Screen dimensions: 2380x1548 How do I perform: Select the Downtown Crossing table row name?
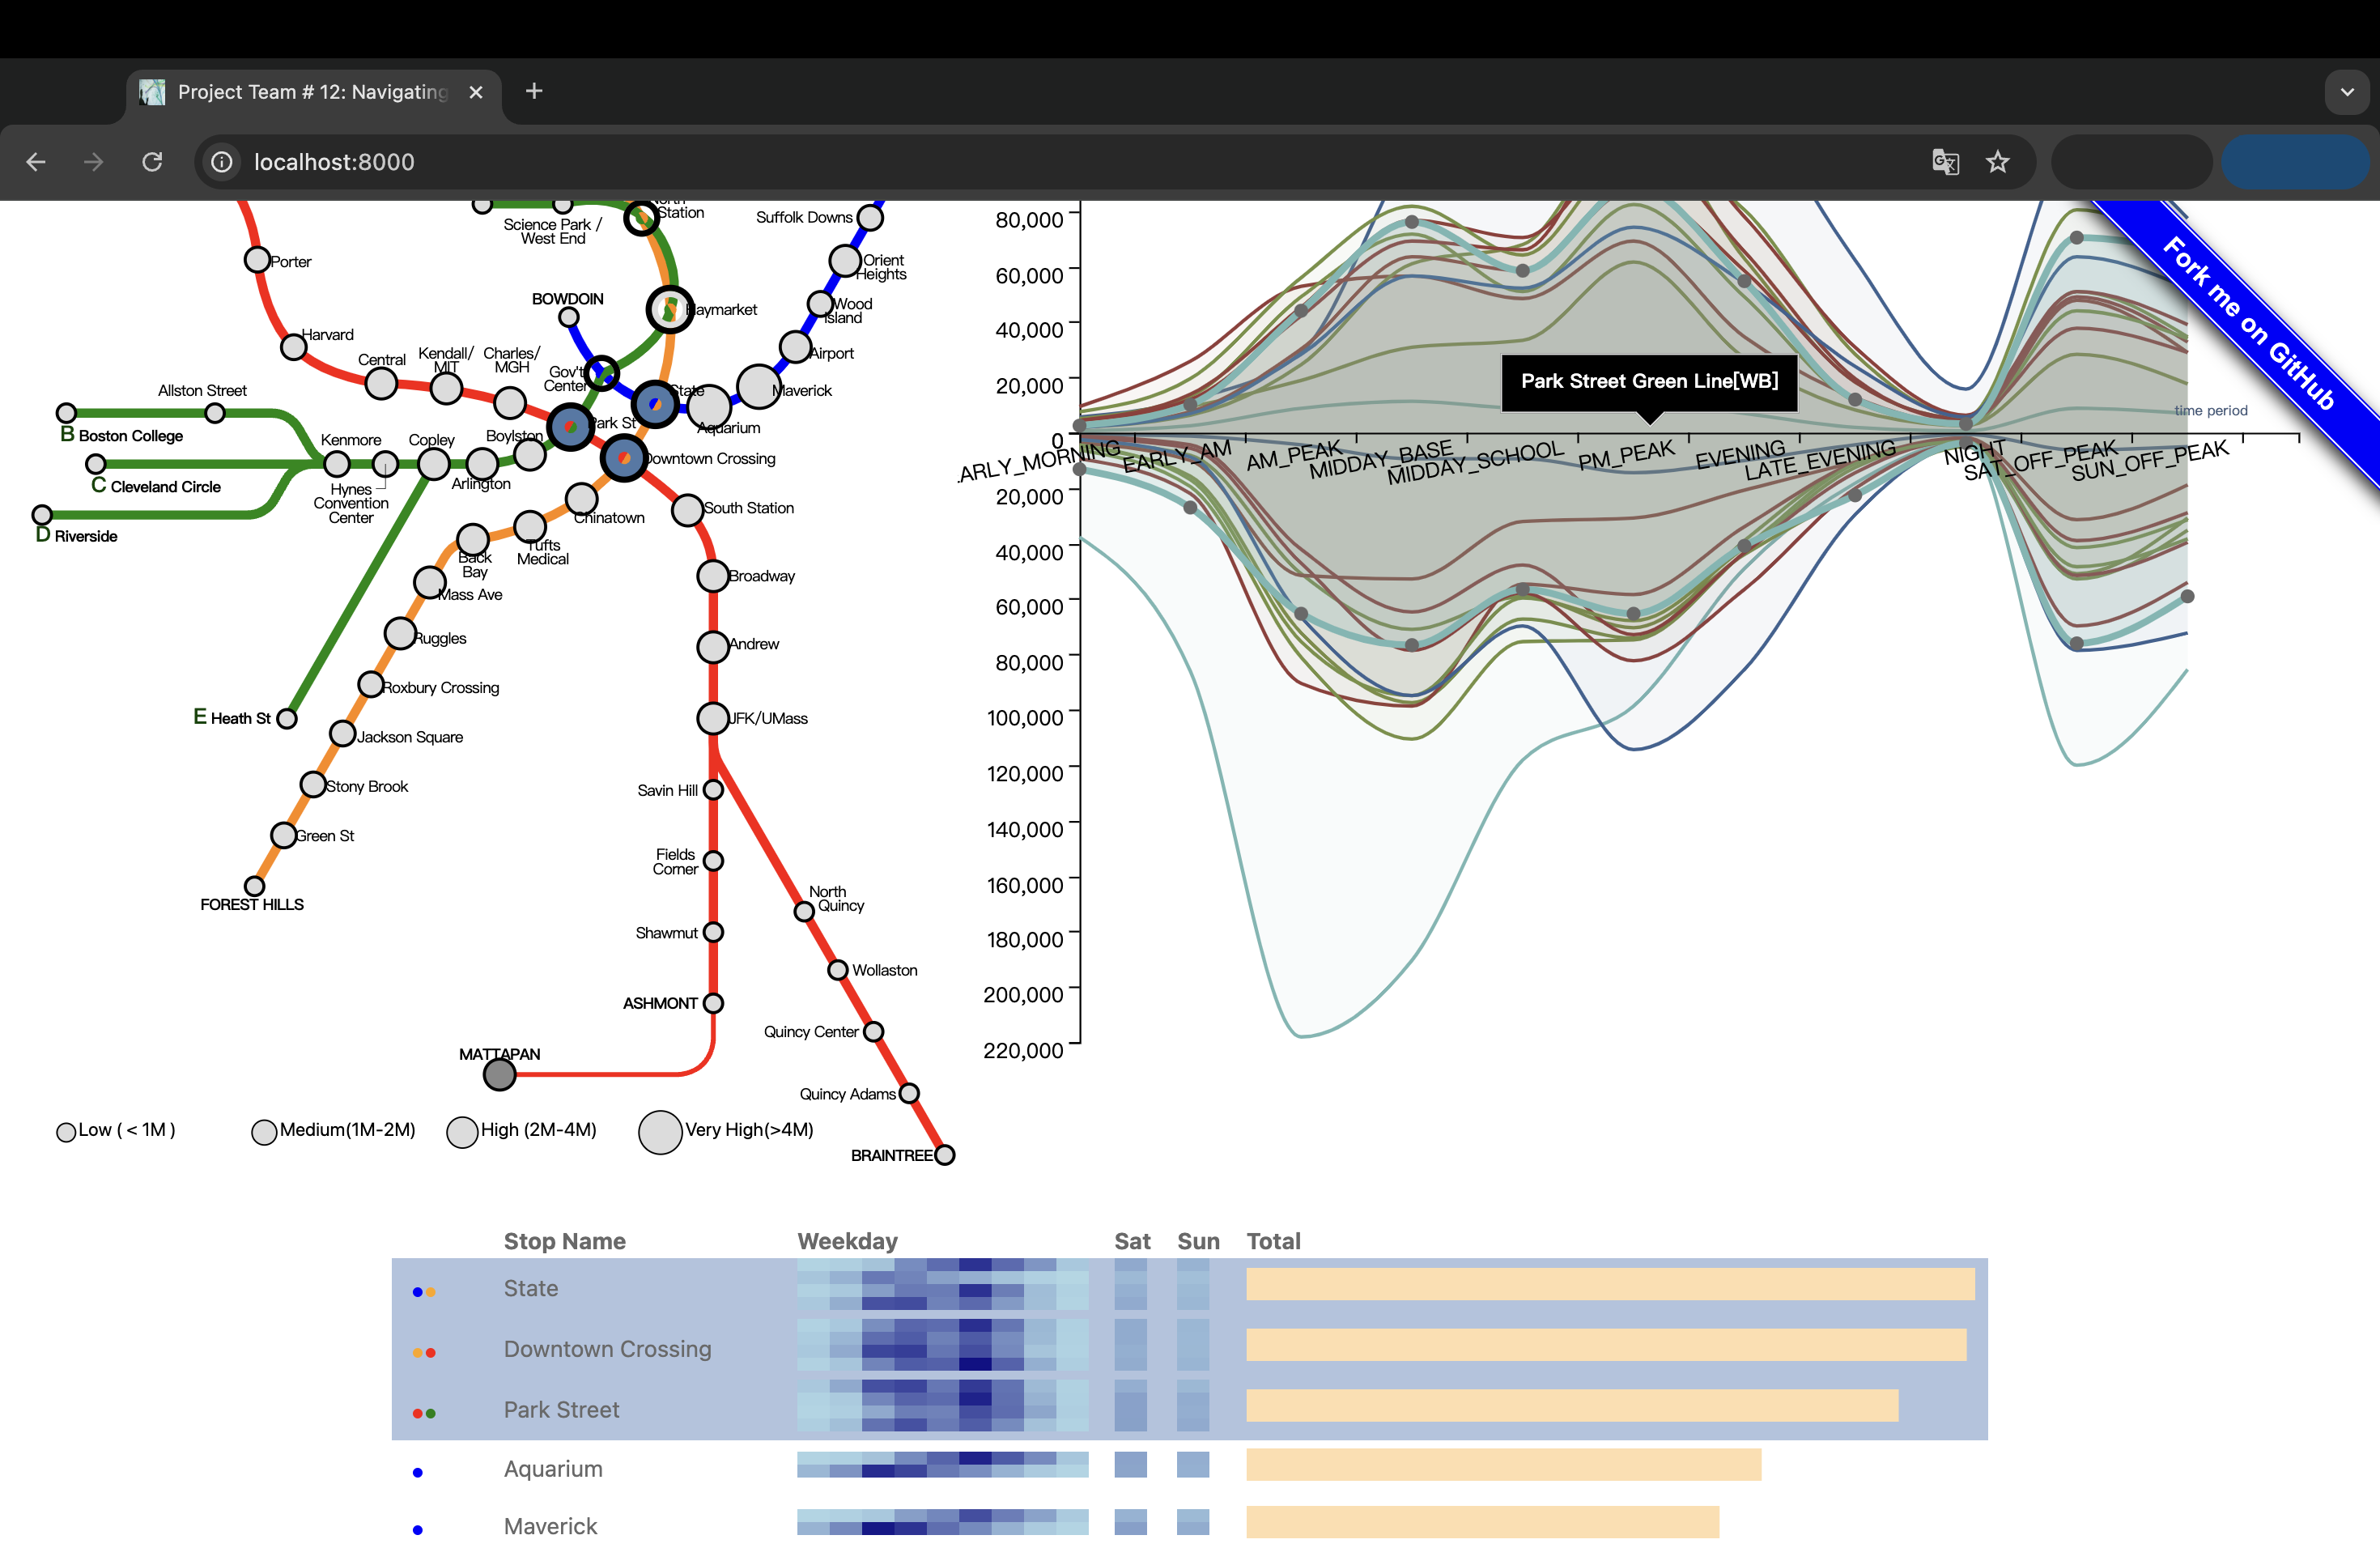point(607,1349)
